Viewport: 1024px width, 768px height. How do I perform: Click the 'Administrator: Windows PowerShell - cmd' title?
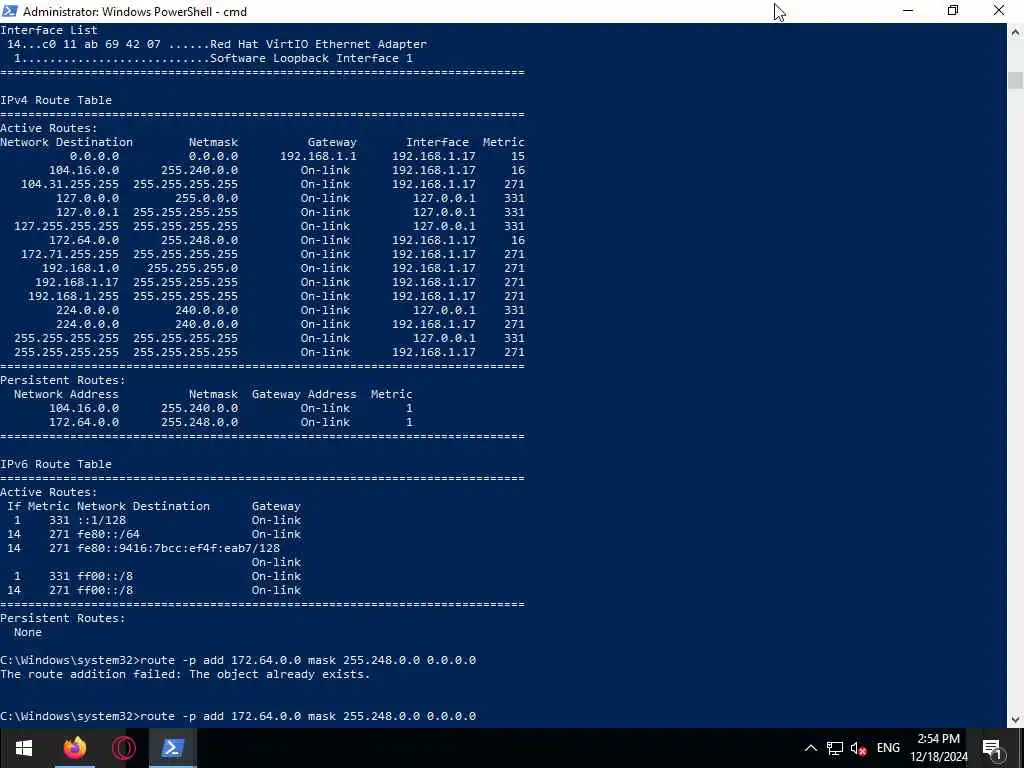tap(135, 12)
